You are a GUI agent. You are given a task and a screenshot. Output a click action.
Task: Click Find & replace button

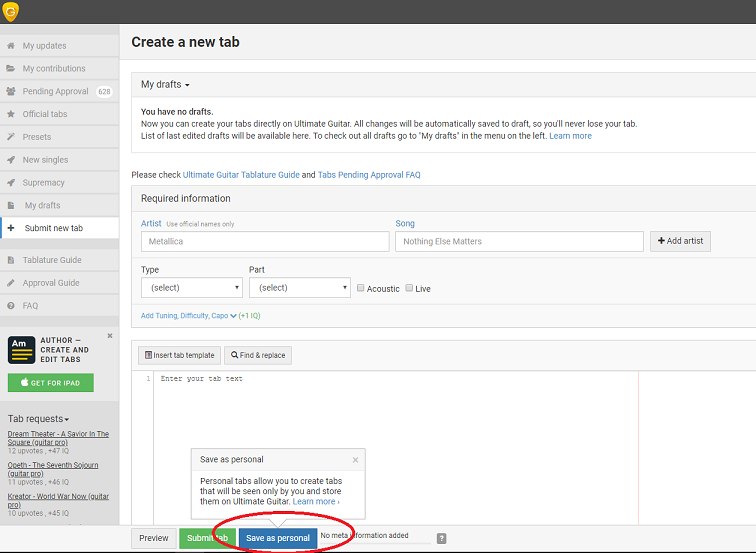(258, 355)
